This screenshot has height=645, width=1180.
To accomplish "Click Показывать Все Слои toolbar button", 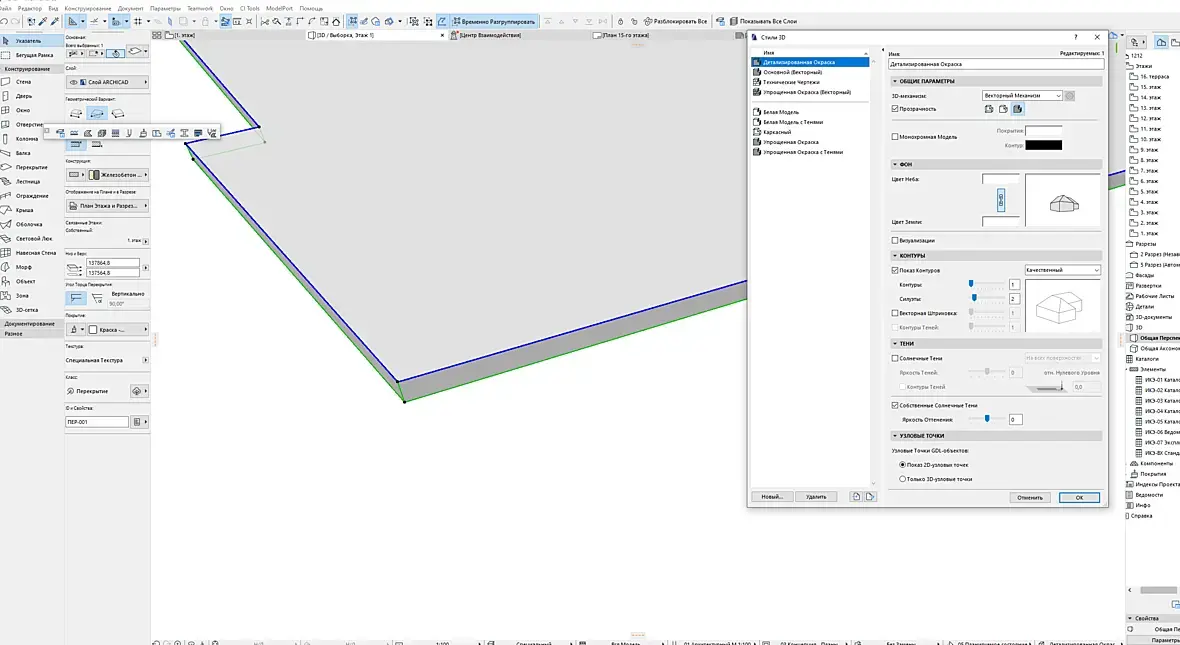I will pyautogui.click(x=763, y=21).
